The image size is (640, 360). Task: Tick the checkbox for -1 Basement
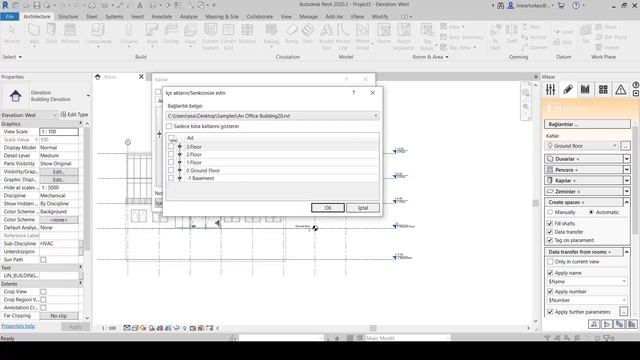pos(171,178)
